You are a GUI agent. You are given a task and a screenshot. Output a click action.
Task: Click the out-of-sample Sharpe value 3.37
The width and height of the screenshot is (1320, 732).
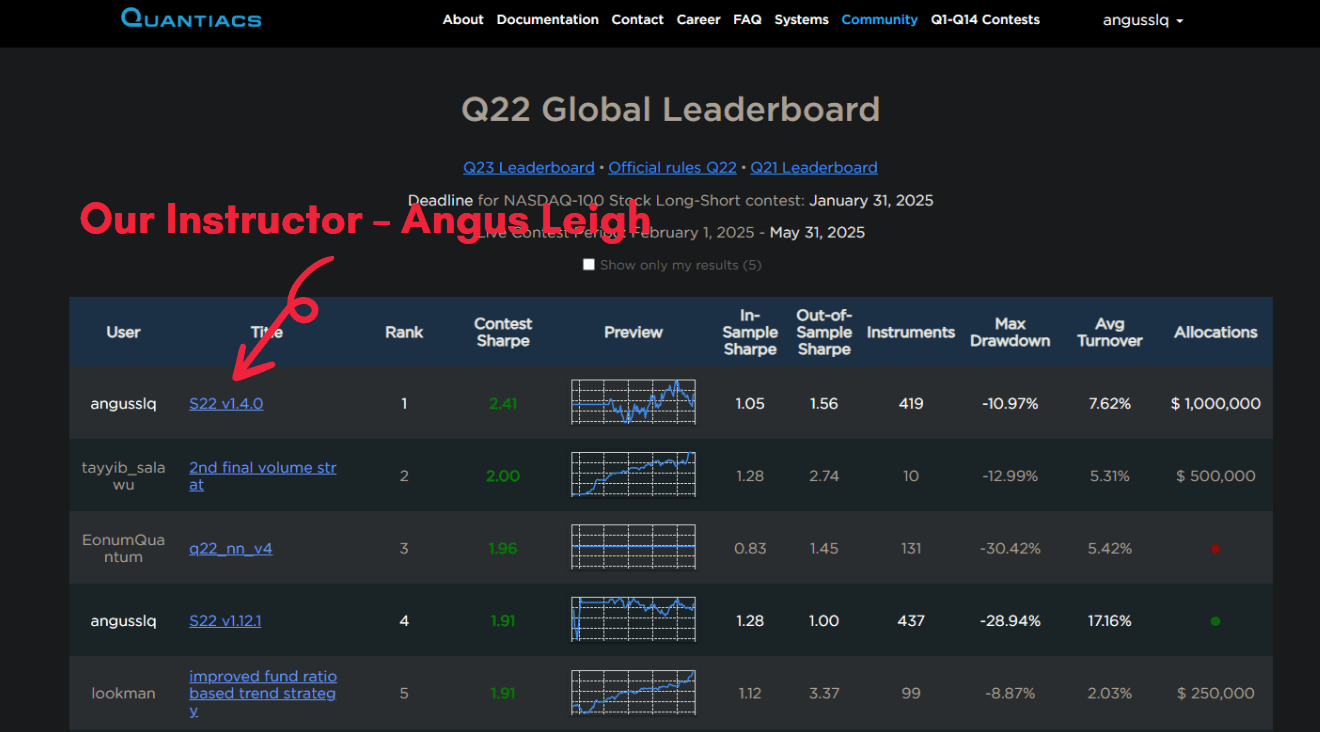tap(824, 693)
